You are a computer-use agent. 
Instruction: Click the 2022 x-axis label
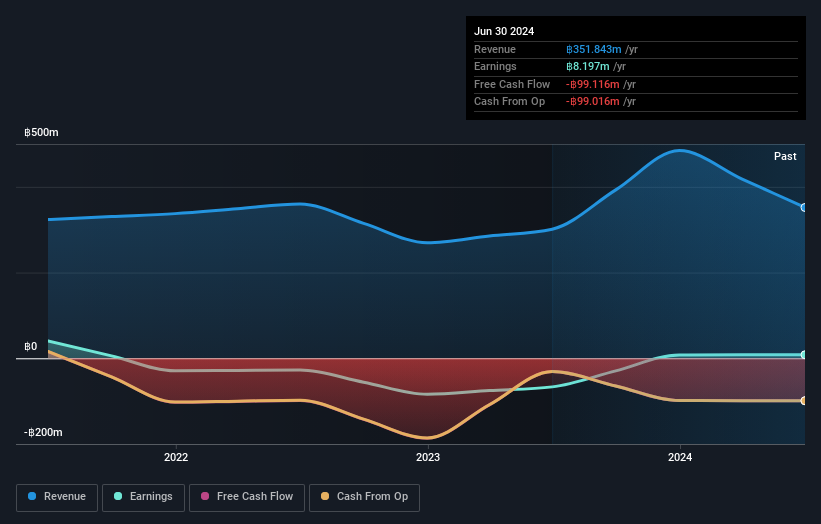coord(176,458)
